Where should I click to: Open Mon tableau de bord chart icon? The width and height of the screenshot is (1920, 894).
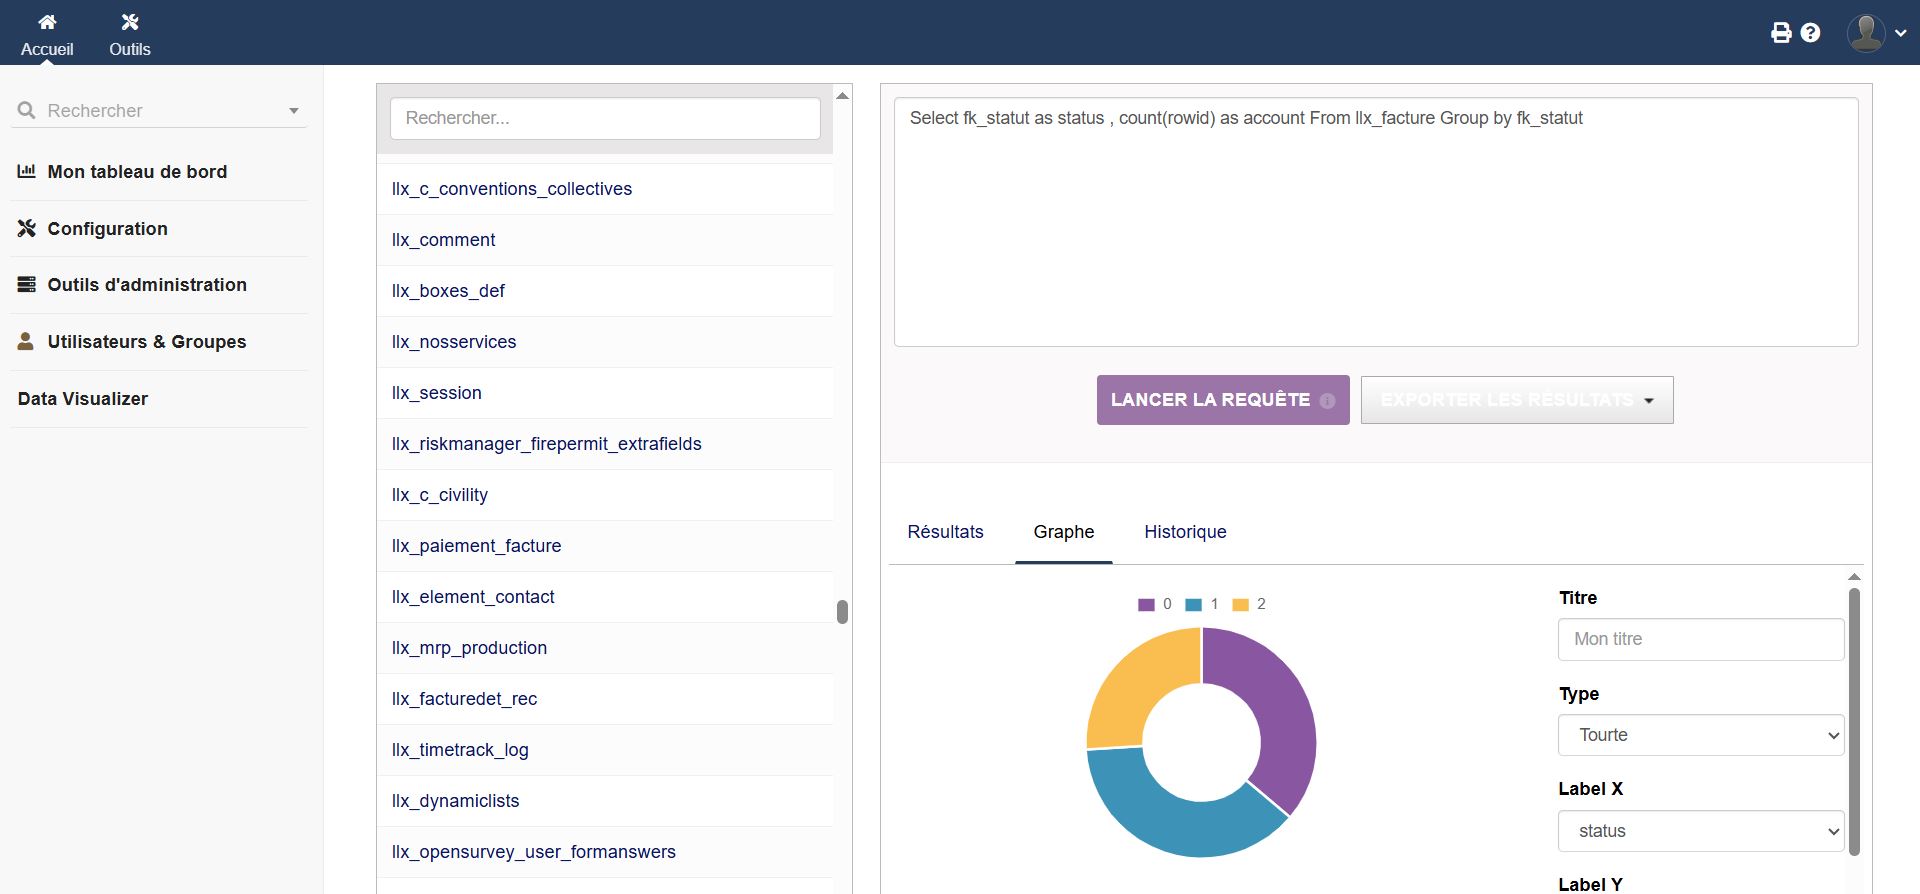pos(27,172)
